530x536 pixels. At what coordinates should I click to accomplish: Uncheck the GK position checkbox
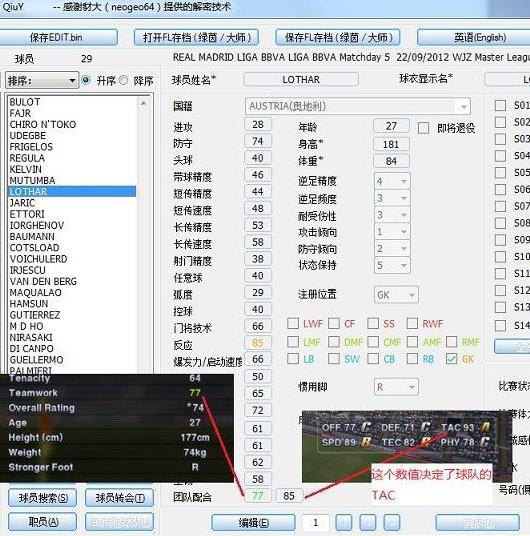[451, 359]
